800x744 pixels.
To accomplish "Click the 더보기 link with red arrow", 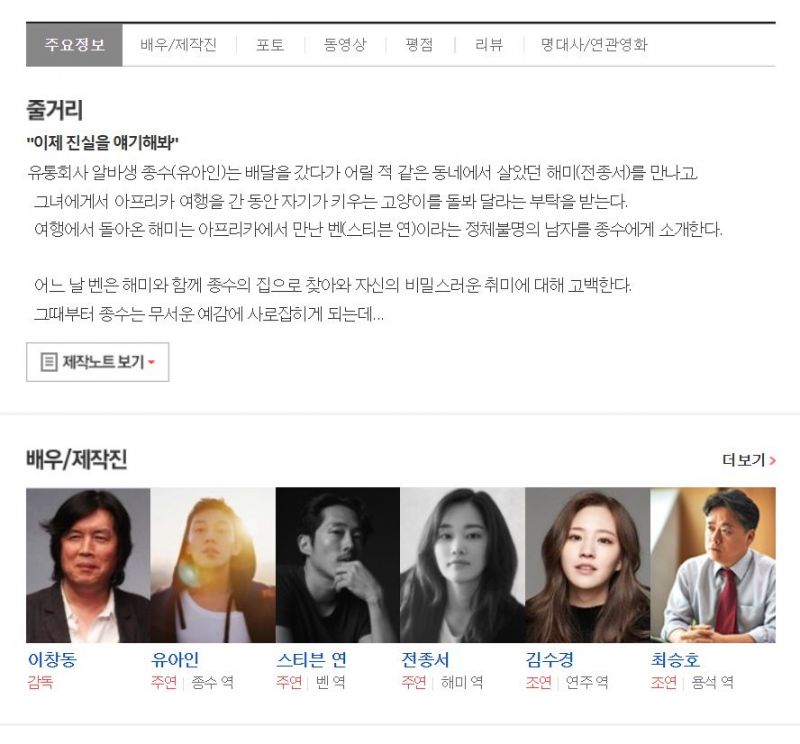I will 749,460.
